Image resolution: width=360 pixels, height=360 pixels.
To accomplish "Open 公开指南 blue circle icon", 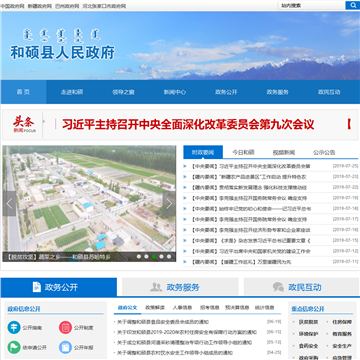I will coord(14,328).
